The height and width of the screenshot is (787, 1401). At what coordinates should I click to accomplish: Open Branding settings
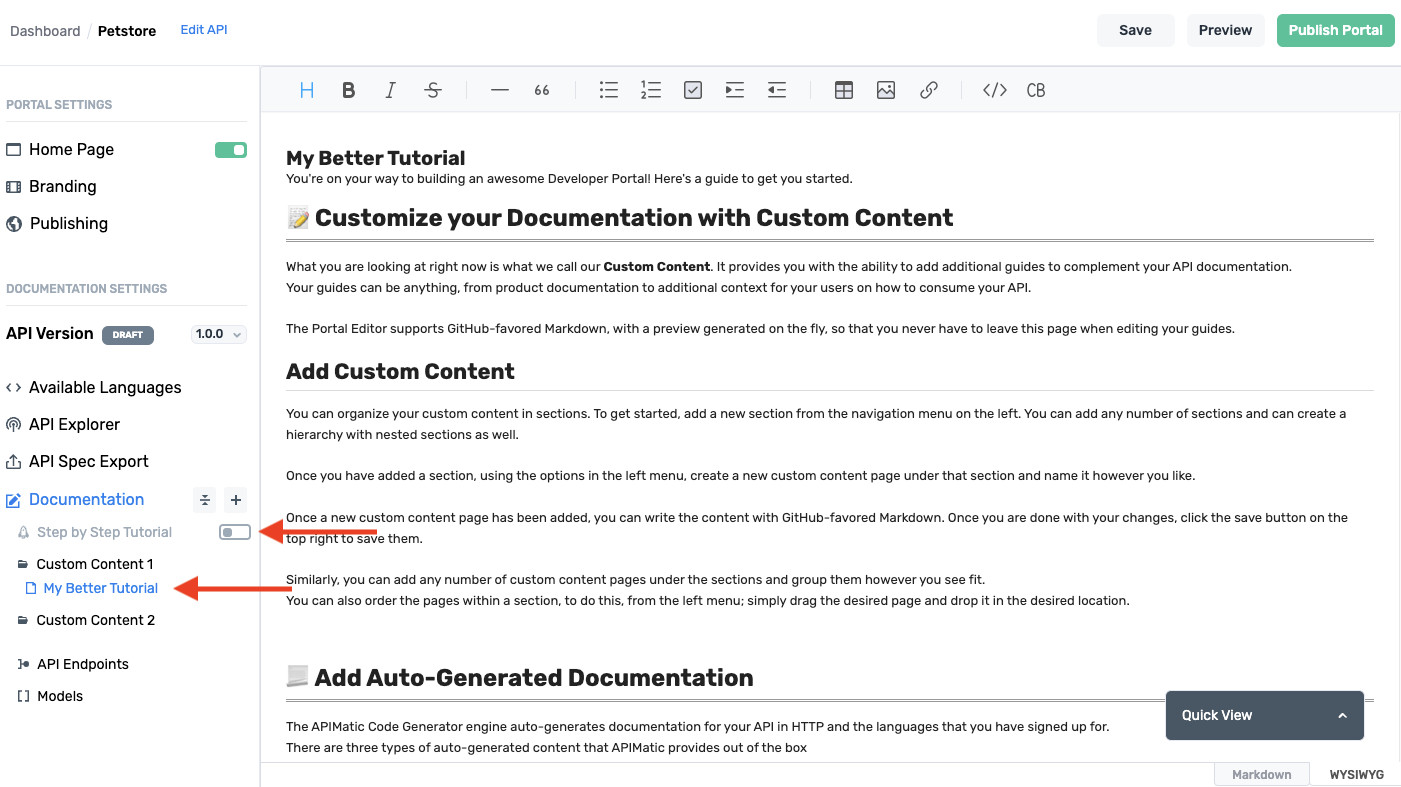tap(62, 186)
